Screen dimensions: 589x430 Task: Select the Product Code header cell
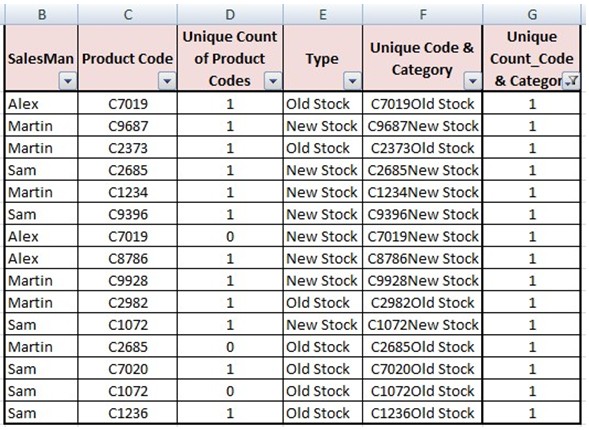pyautogui.click(x=128, y=58)
